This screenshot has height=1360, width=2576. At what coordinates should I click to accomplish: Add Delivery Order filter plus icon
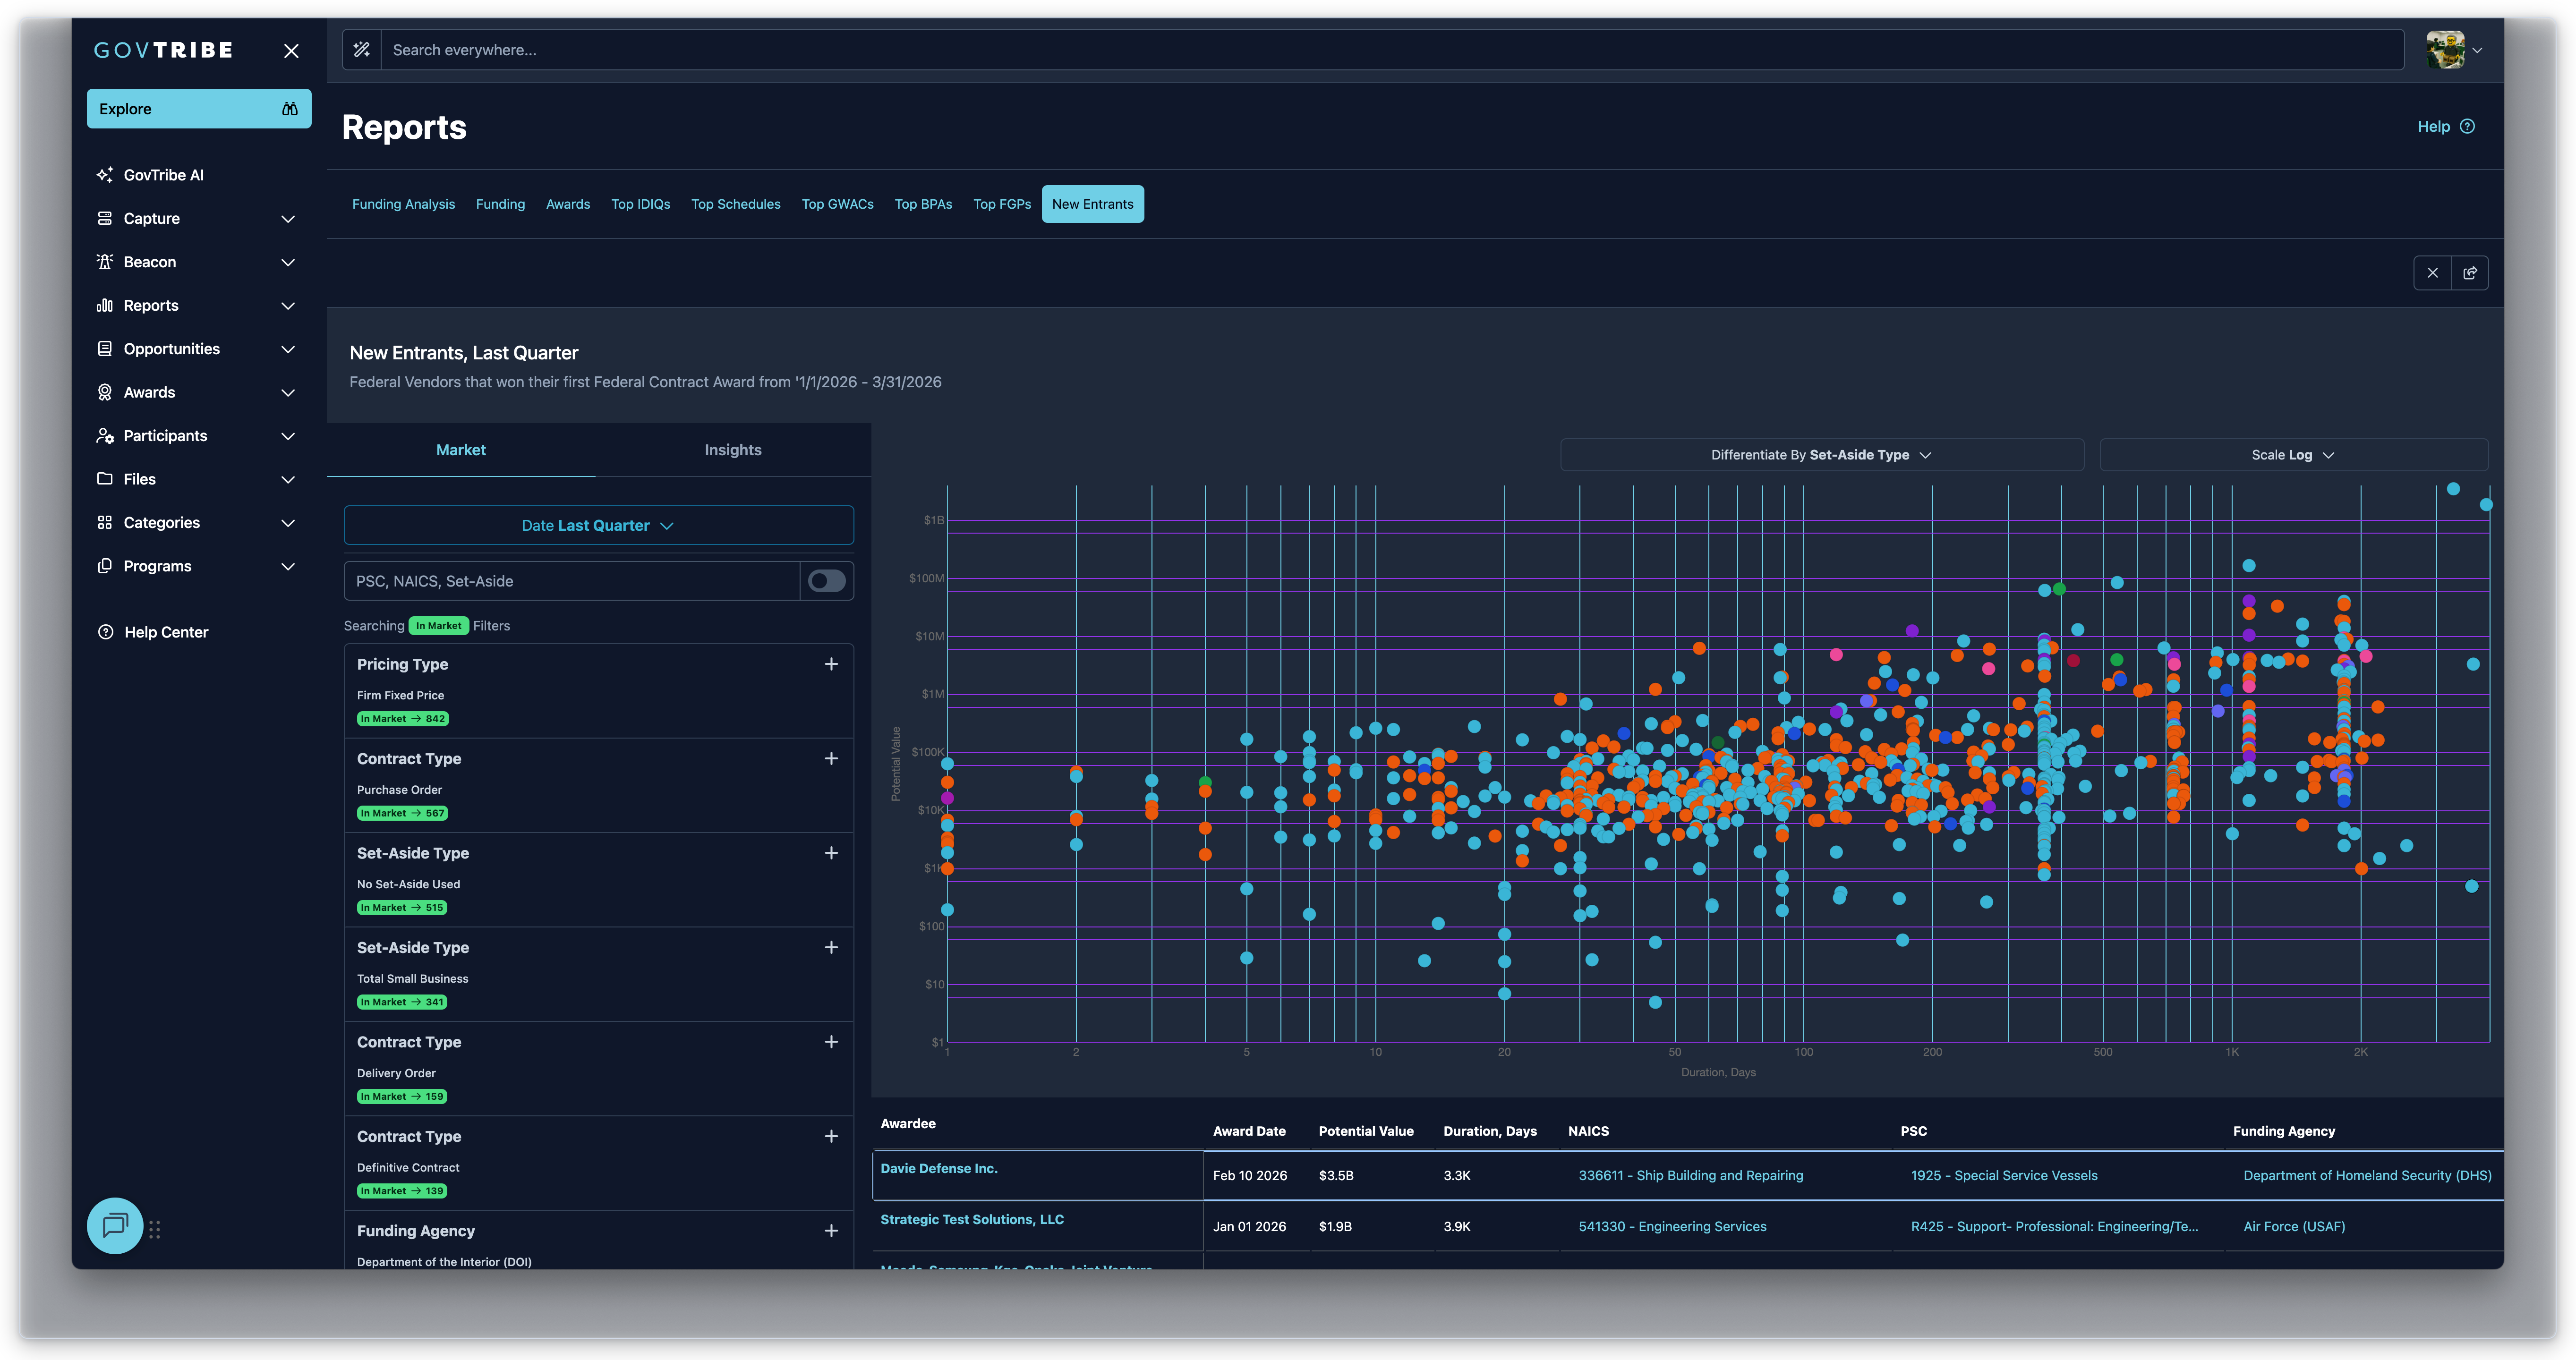tap(831, 1042)
